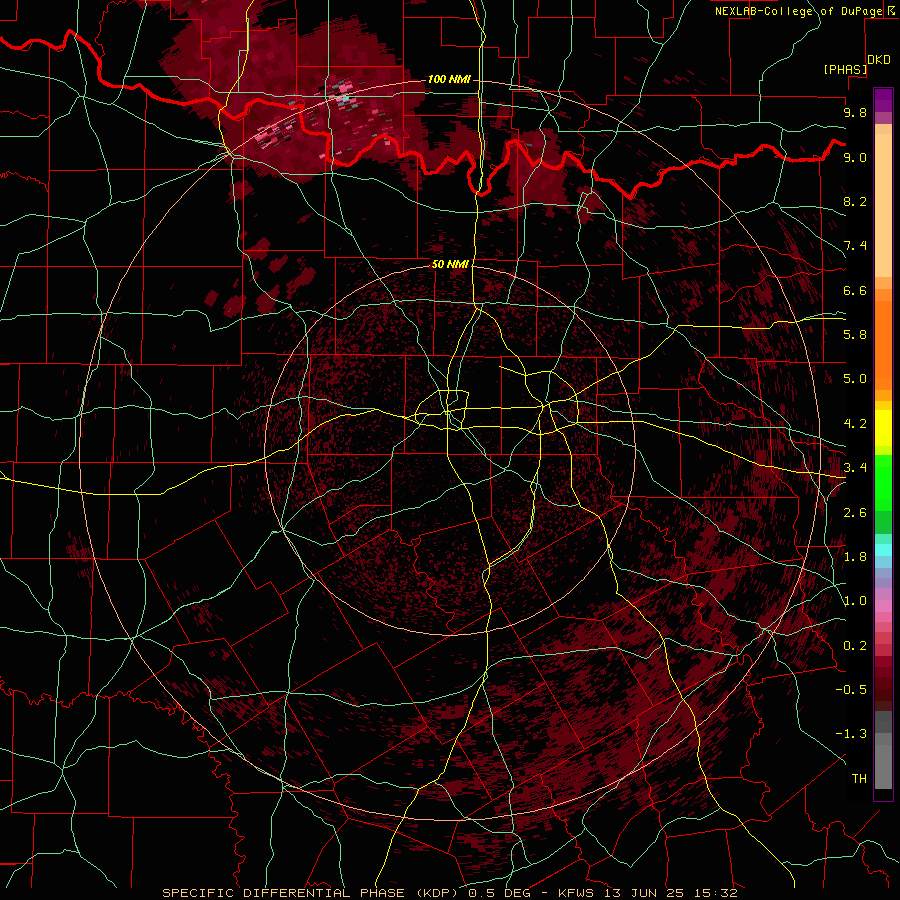Image resolution: width=900 pixels, height=900 pixels.
Task: Click the 1.8 scale value
Action: point(855,557)
